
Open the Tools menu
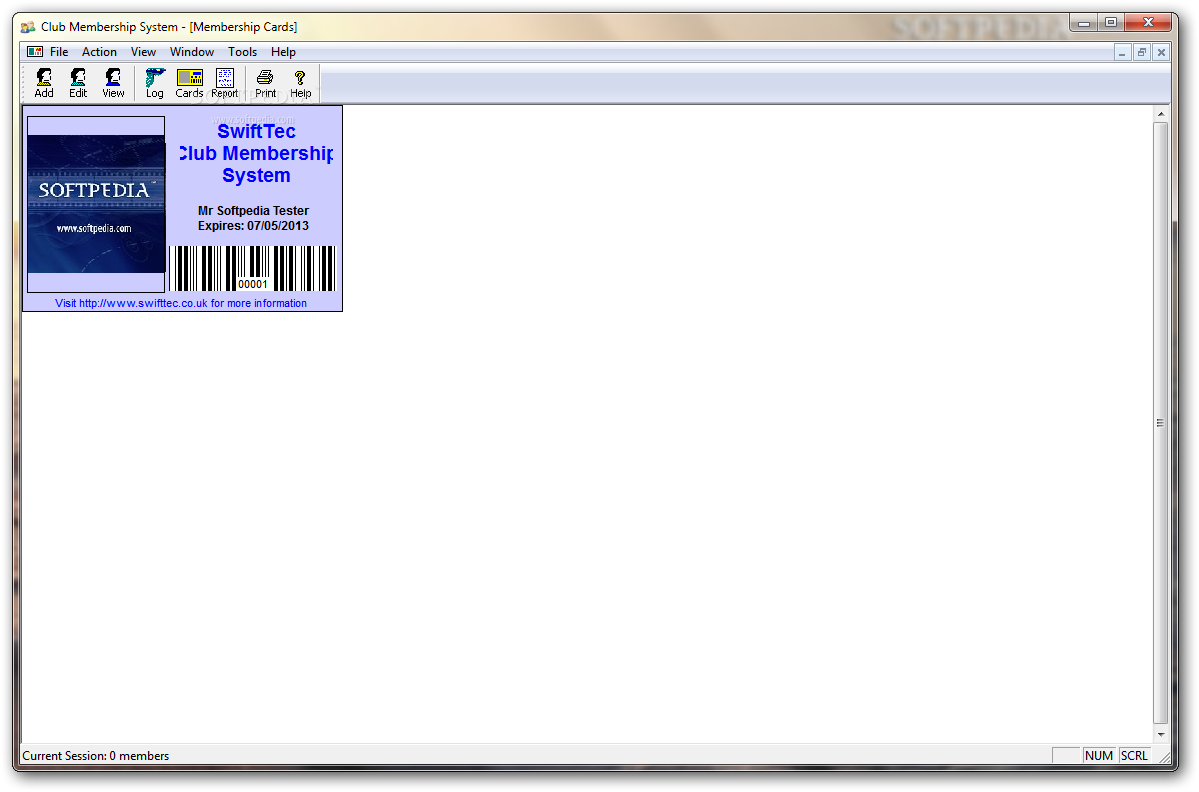tap(242, 52)
